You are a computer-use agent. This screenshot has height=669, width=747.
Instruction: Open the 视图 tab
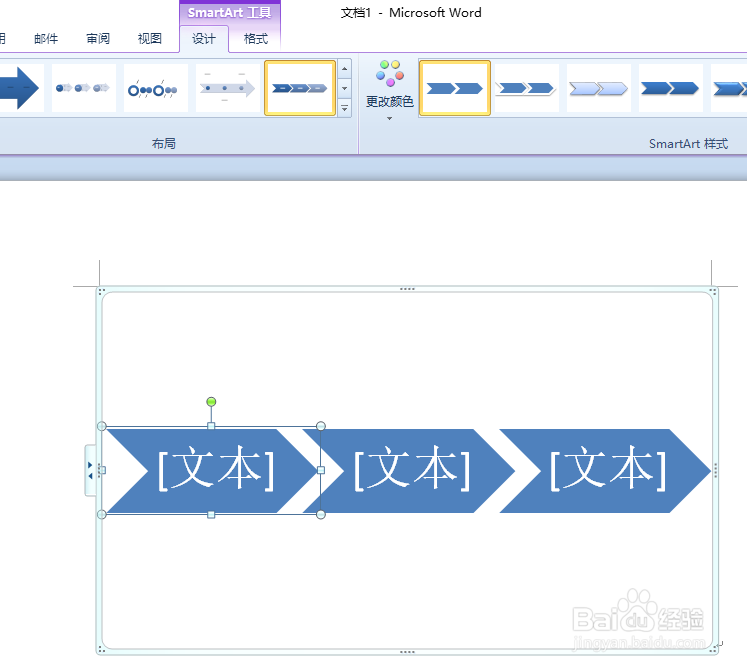[x=150, y=39]
